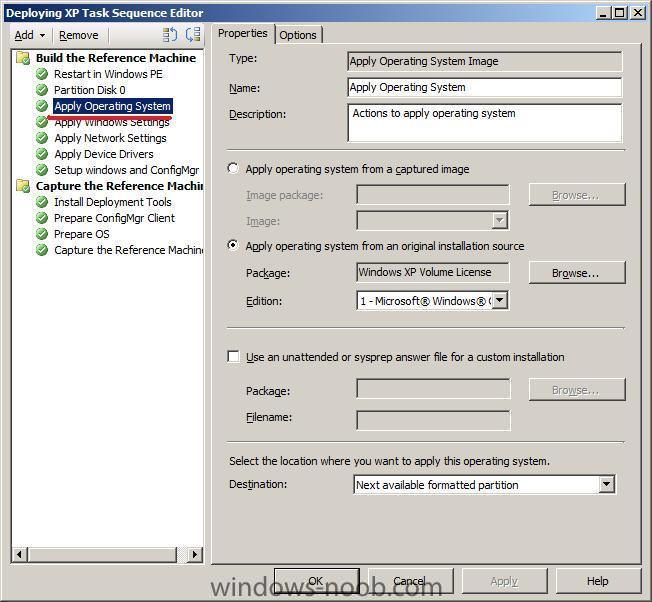Select Apply operating system from original installation source
Image resolution: width=652 pixels, height=602 pixels.
click(233, 245)
